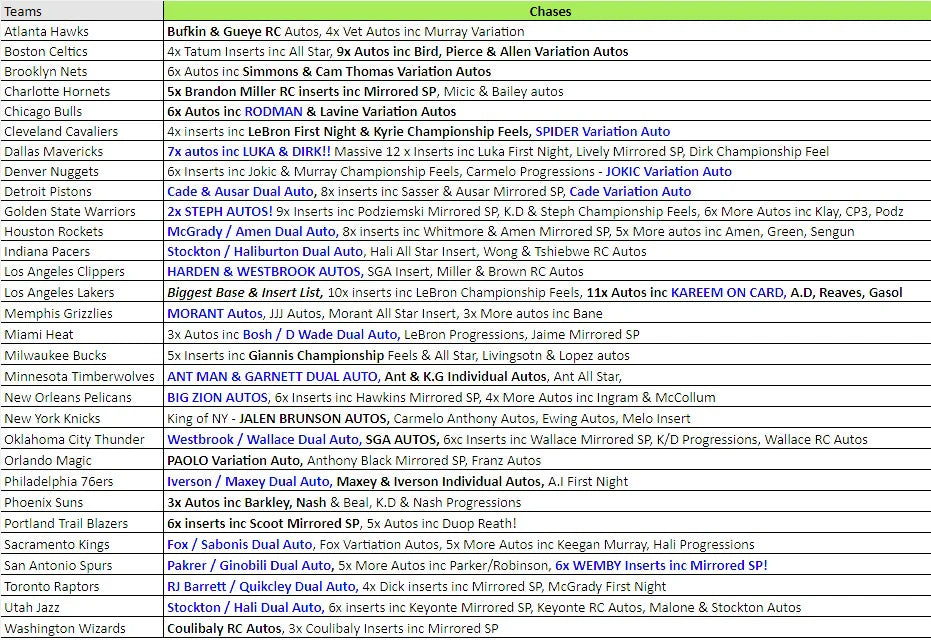Click the 7x autos inc LUKA & DIRK text
This screenshot has height=640, width=931.
248,151
